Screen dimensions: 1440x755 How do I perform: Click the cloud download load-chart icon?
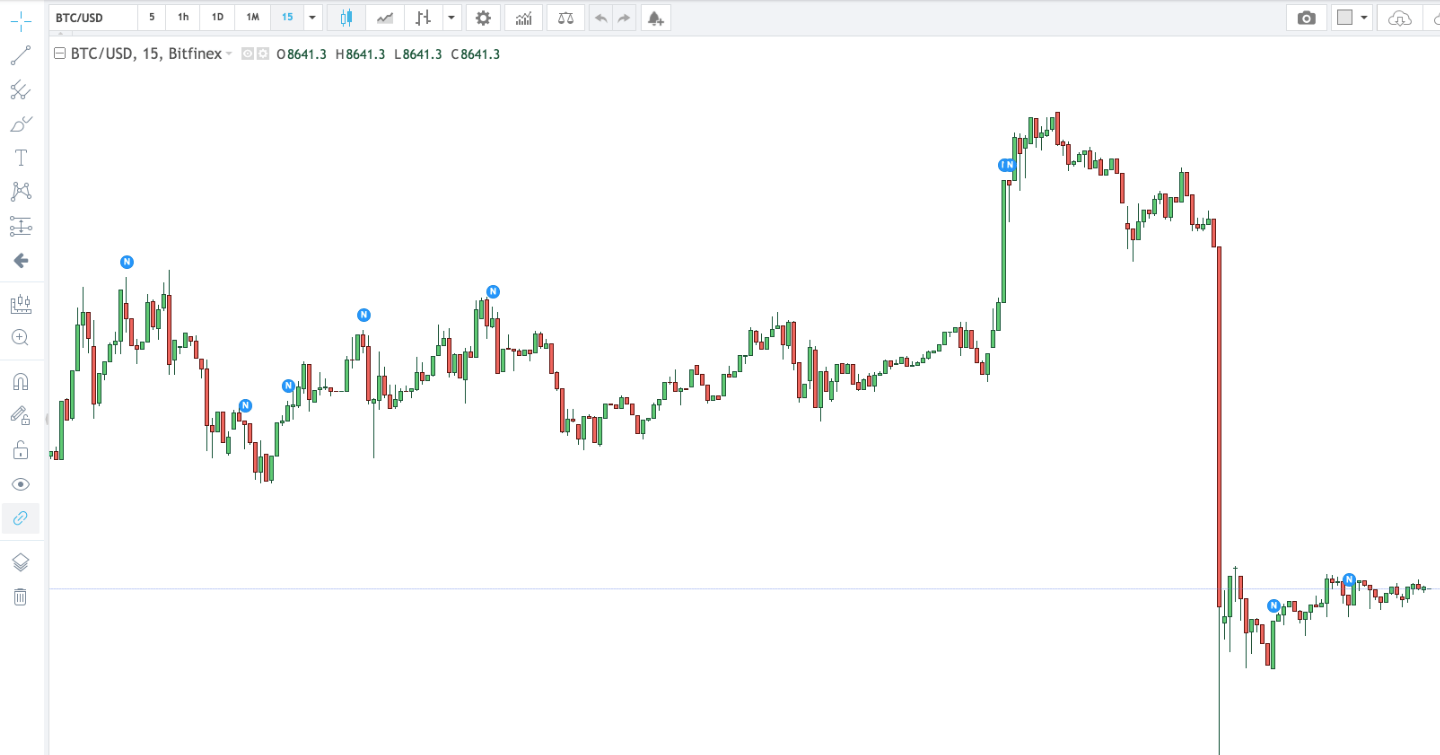coord(1400,17)
